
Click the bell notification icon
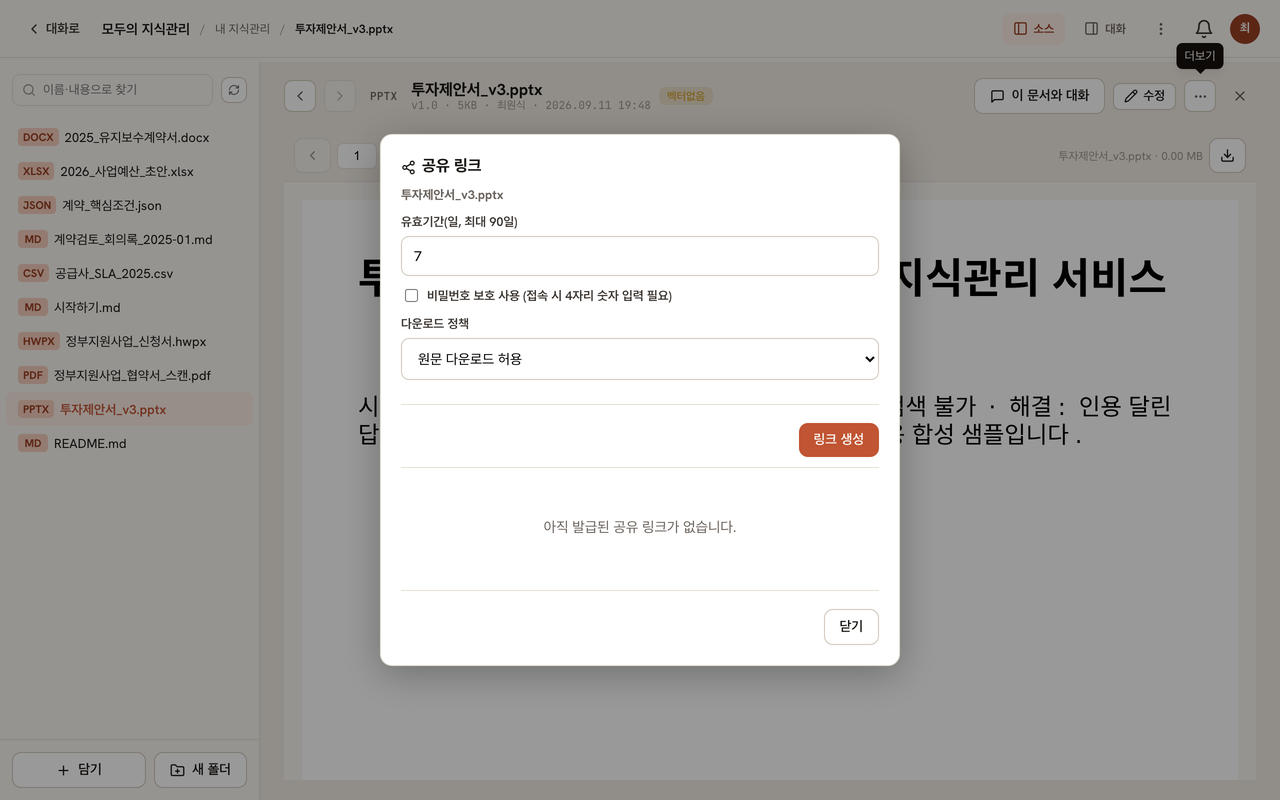point(1204,29)
